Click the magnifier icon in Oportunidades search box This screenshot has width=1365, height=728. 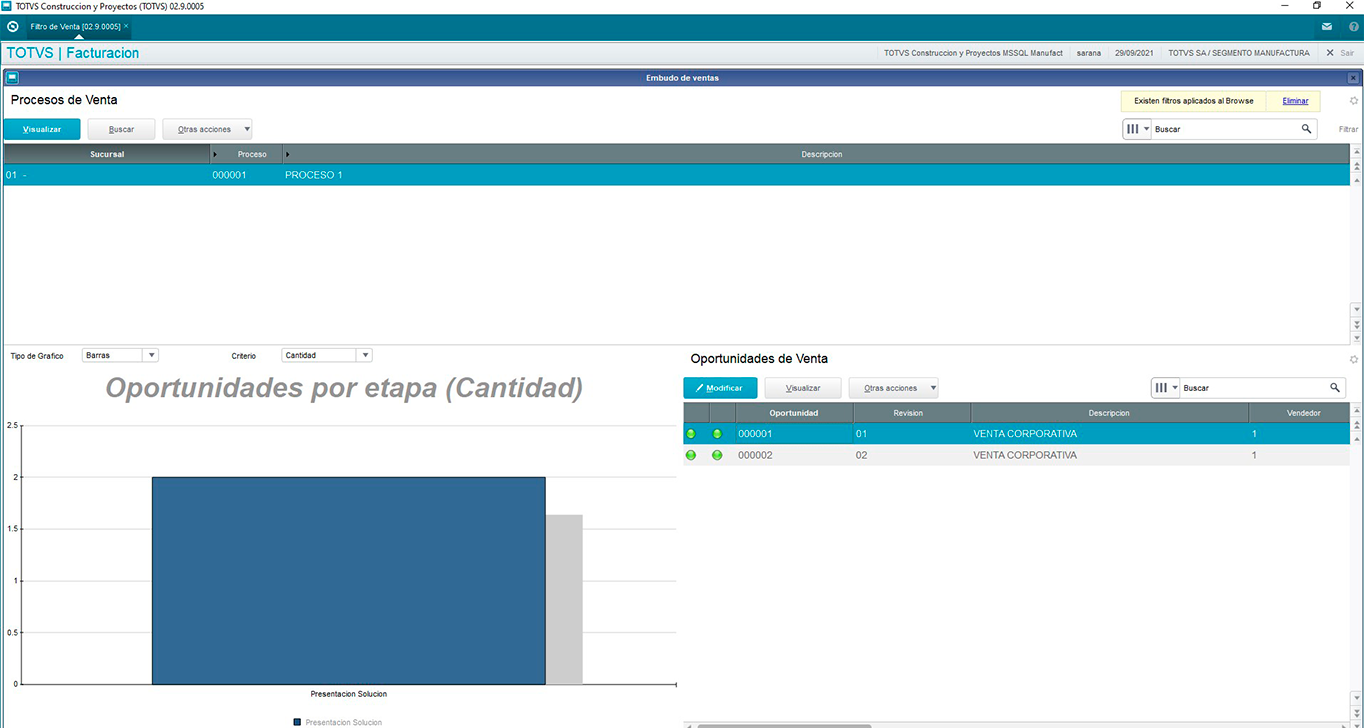pos(1334,387)
